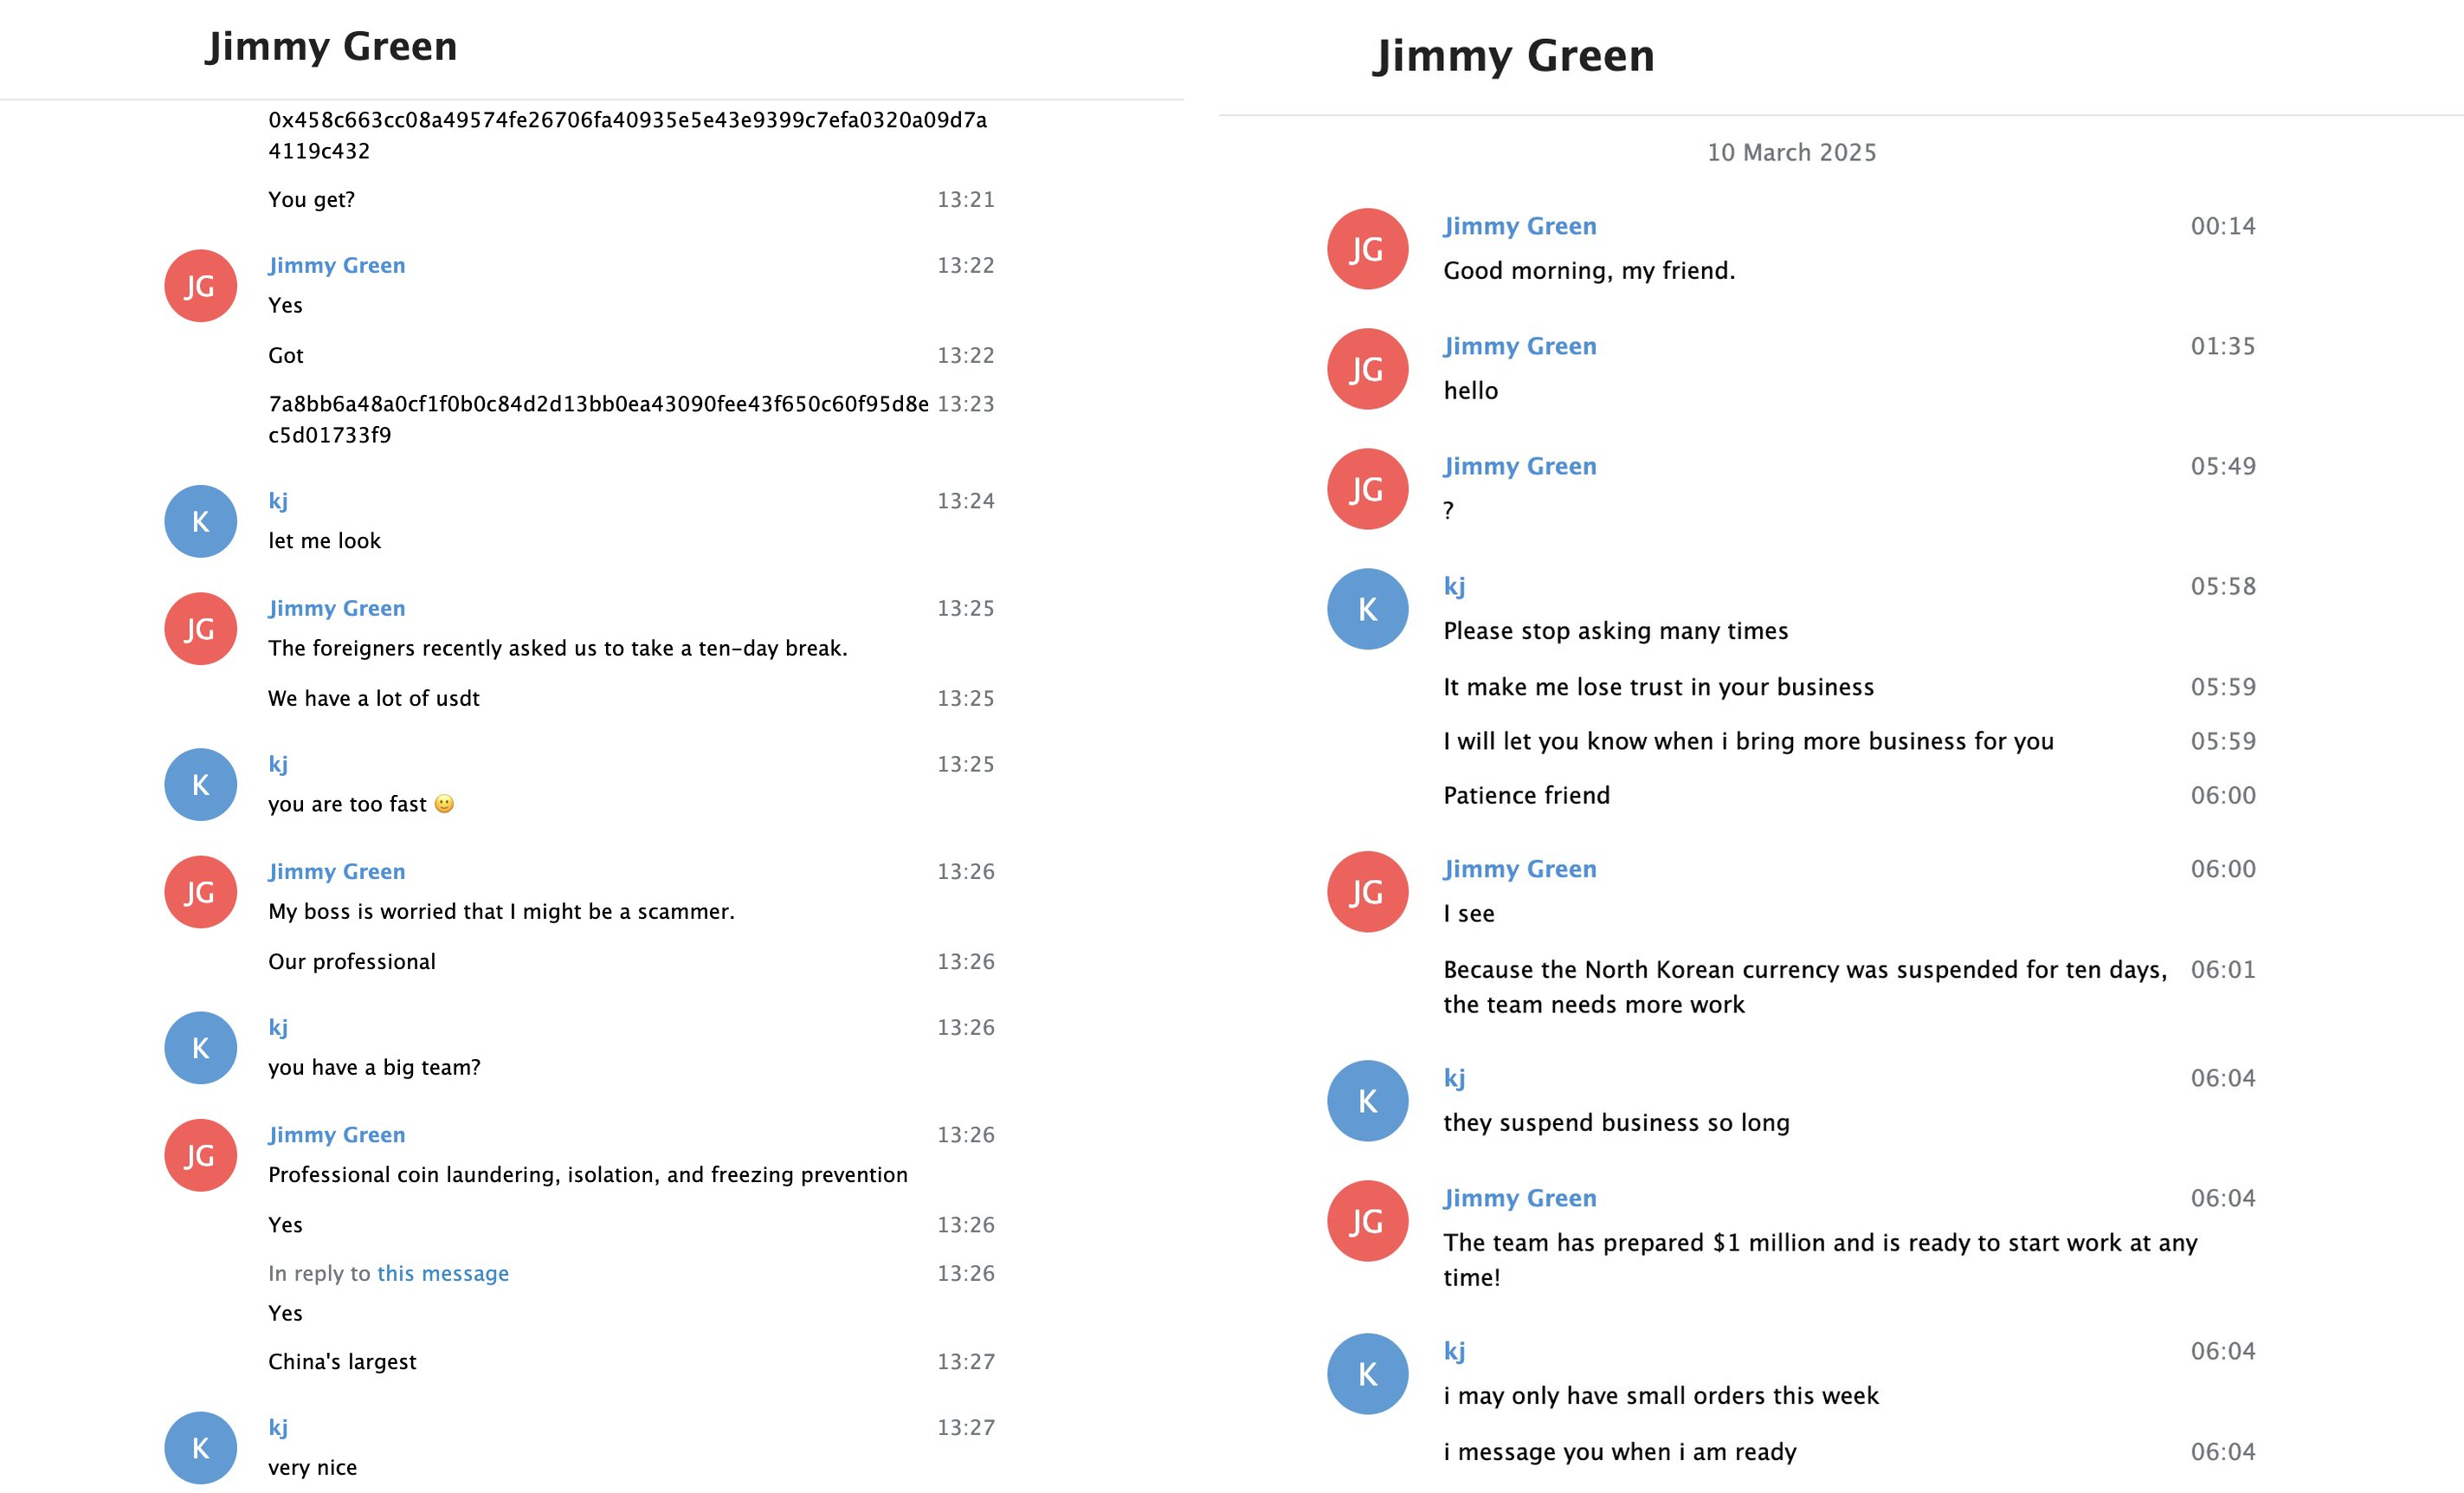Viewport: 2464px width, 1493px height.
Task: Click the 'North Korean currency was suspended' message
Action: (1805, 987)
